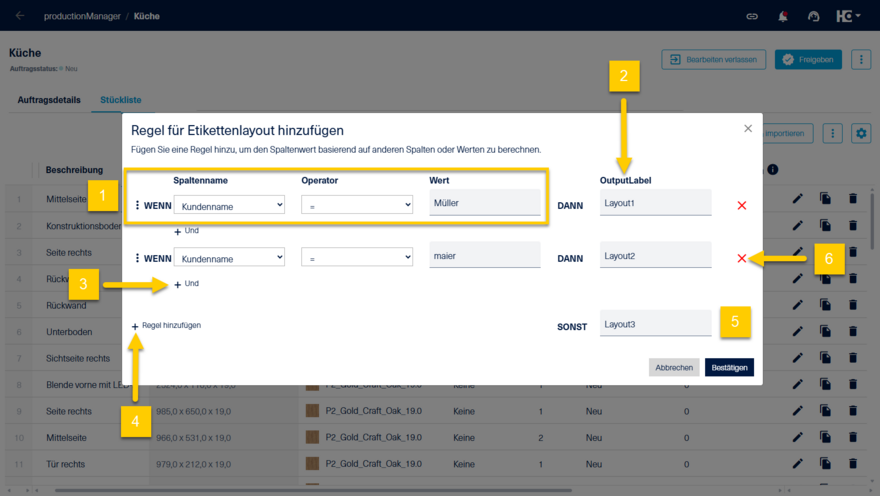The image size is (880, 496).
Task: Close the Etikettenlayout rule dialog
Action: coord(748,128)
